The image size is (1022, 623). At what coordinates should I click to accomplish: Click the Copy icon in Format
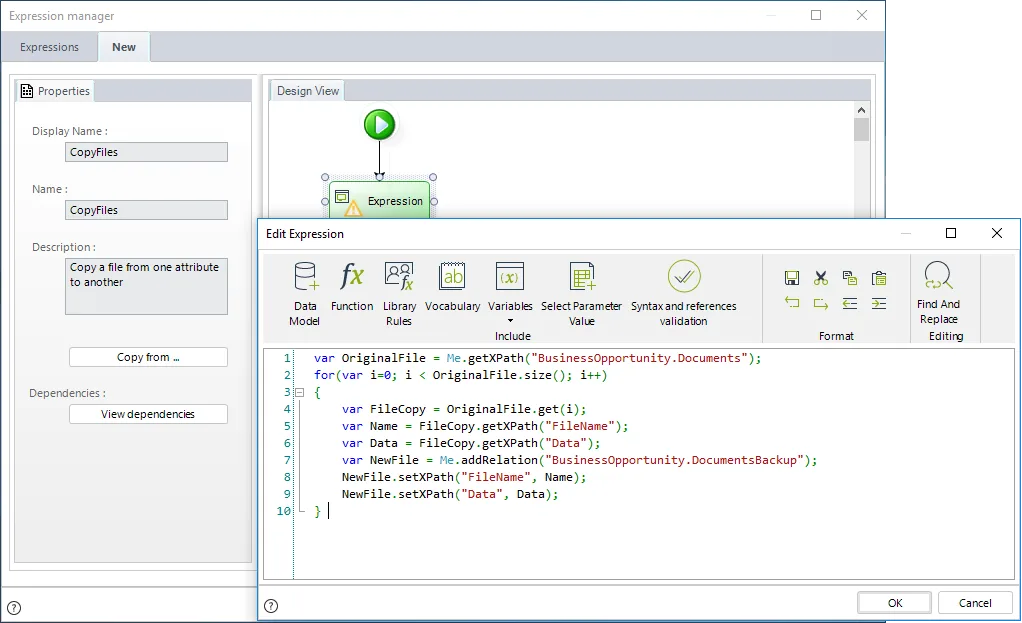849,278
